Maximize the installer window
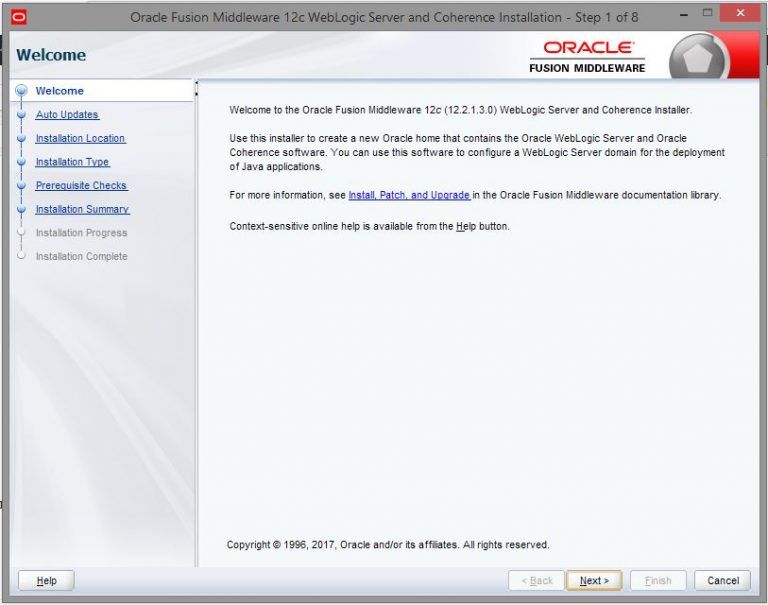Viewport: 768px width, 605px height. (x=706, y=14)
